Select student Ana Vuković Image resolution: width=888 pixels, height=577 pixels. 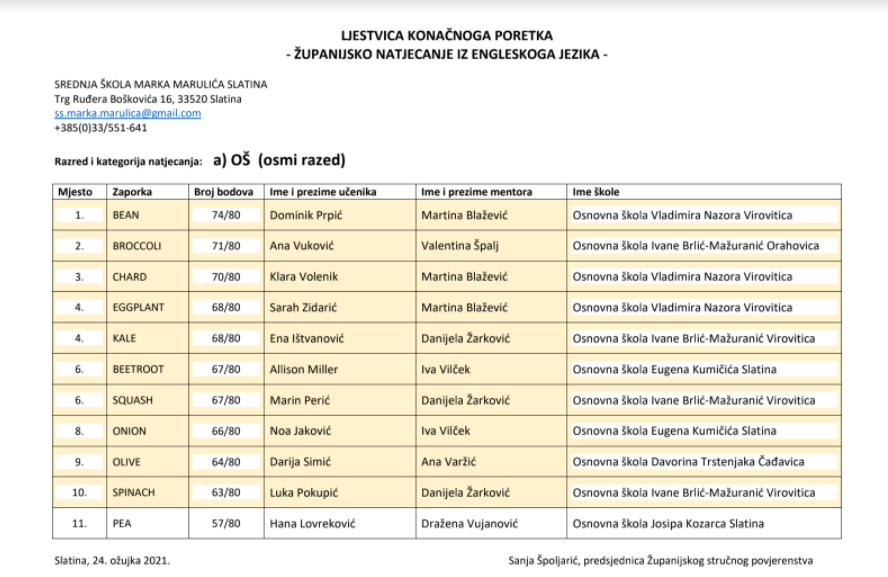click(x=302, y=246)
